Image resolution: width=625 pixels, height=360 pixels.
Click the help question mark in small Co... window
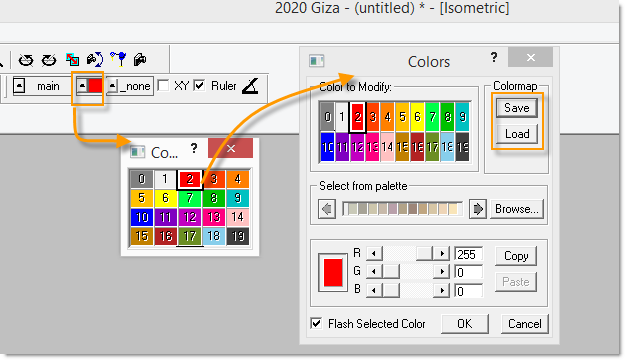[x=194, y=148]
